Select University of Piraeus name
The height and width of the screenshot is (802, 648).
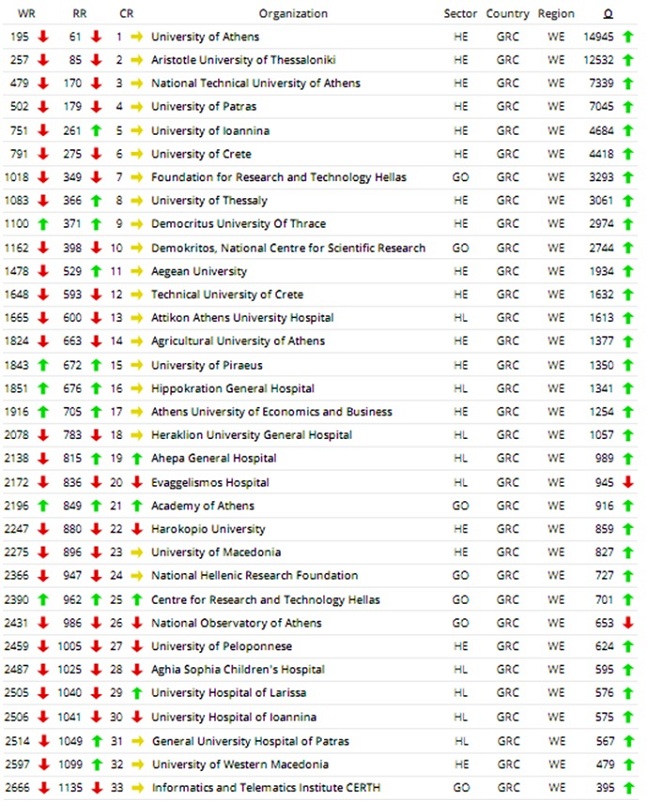click(207, 365)
